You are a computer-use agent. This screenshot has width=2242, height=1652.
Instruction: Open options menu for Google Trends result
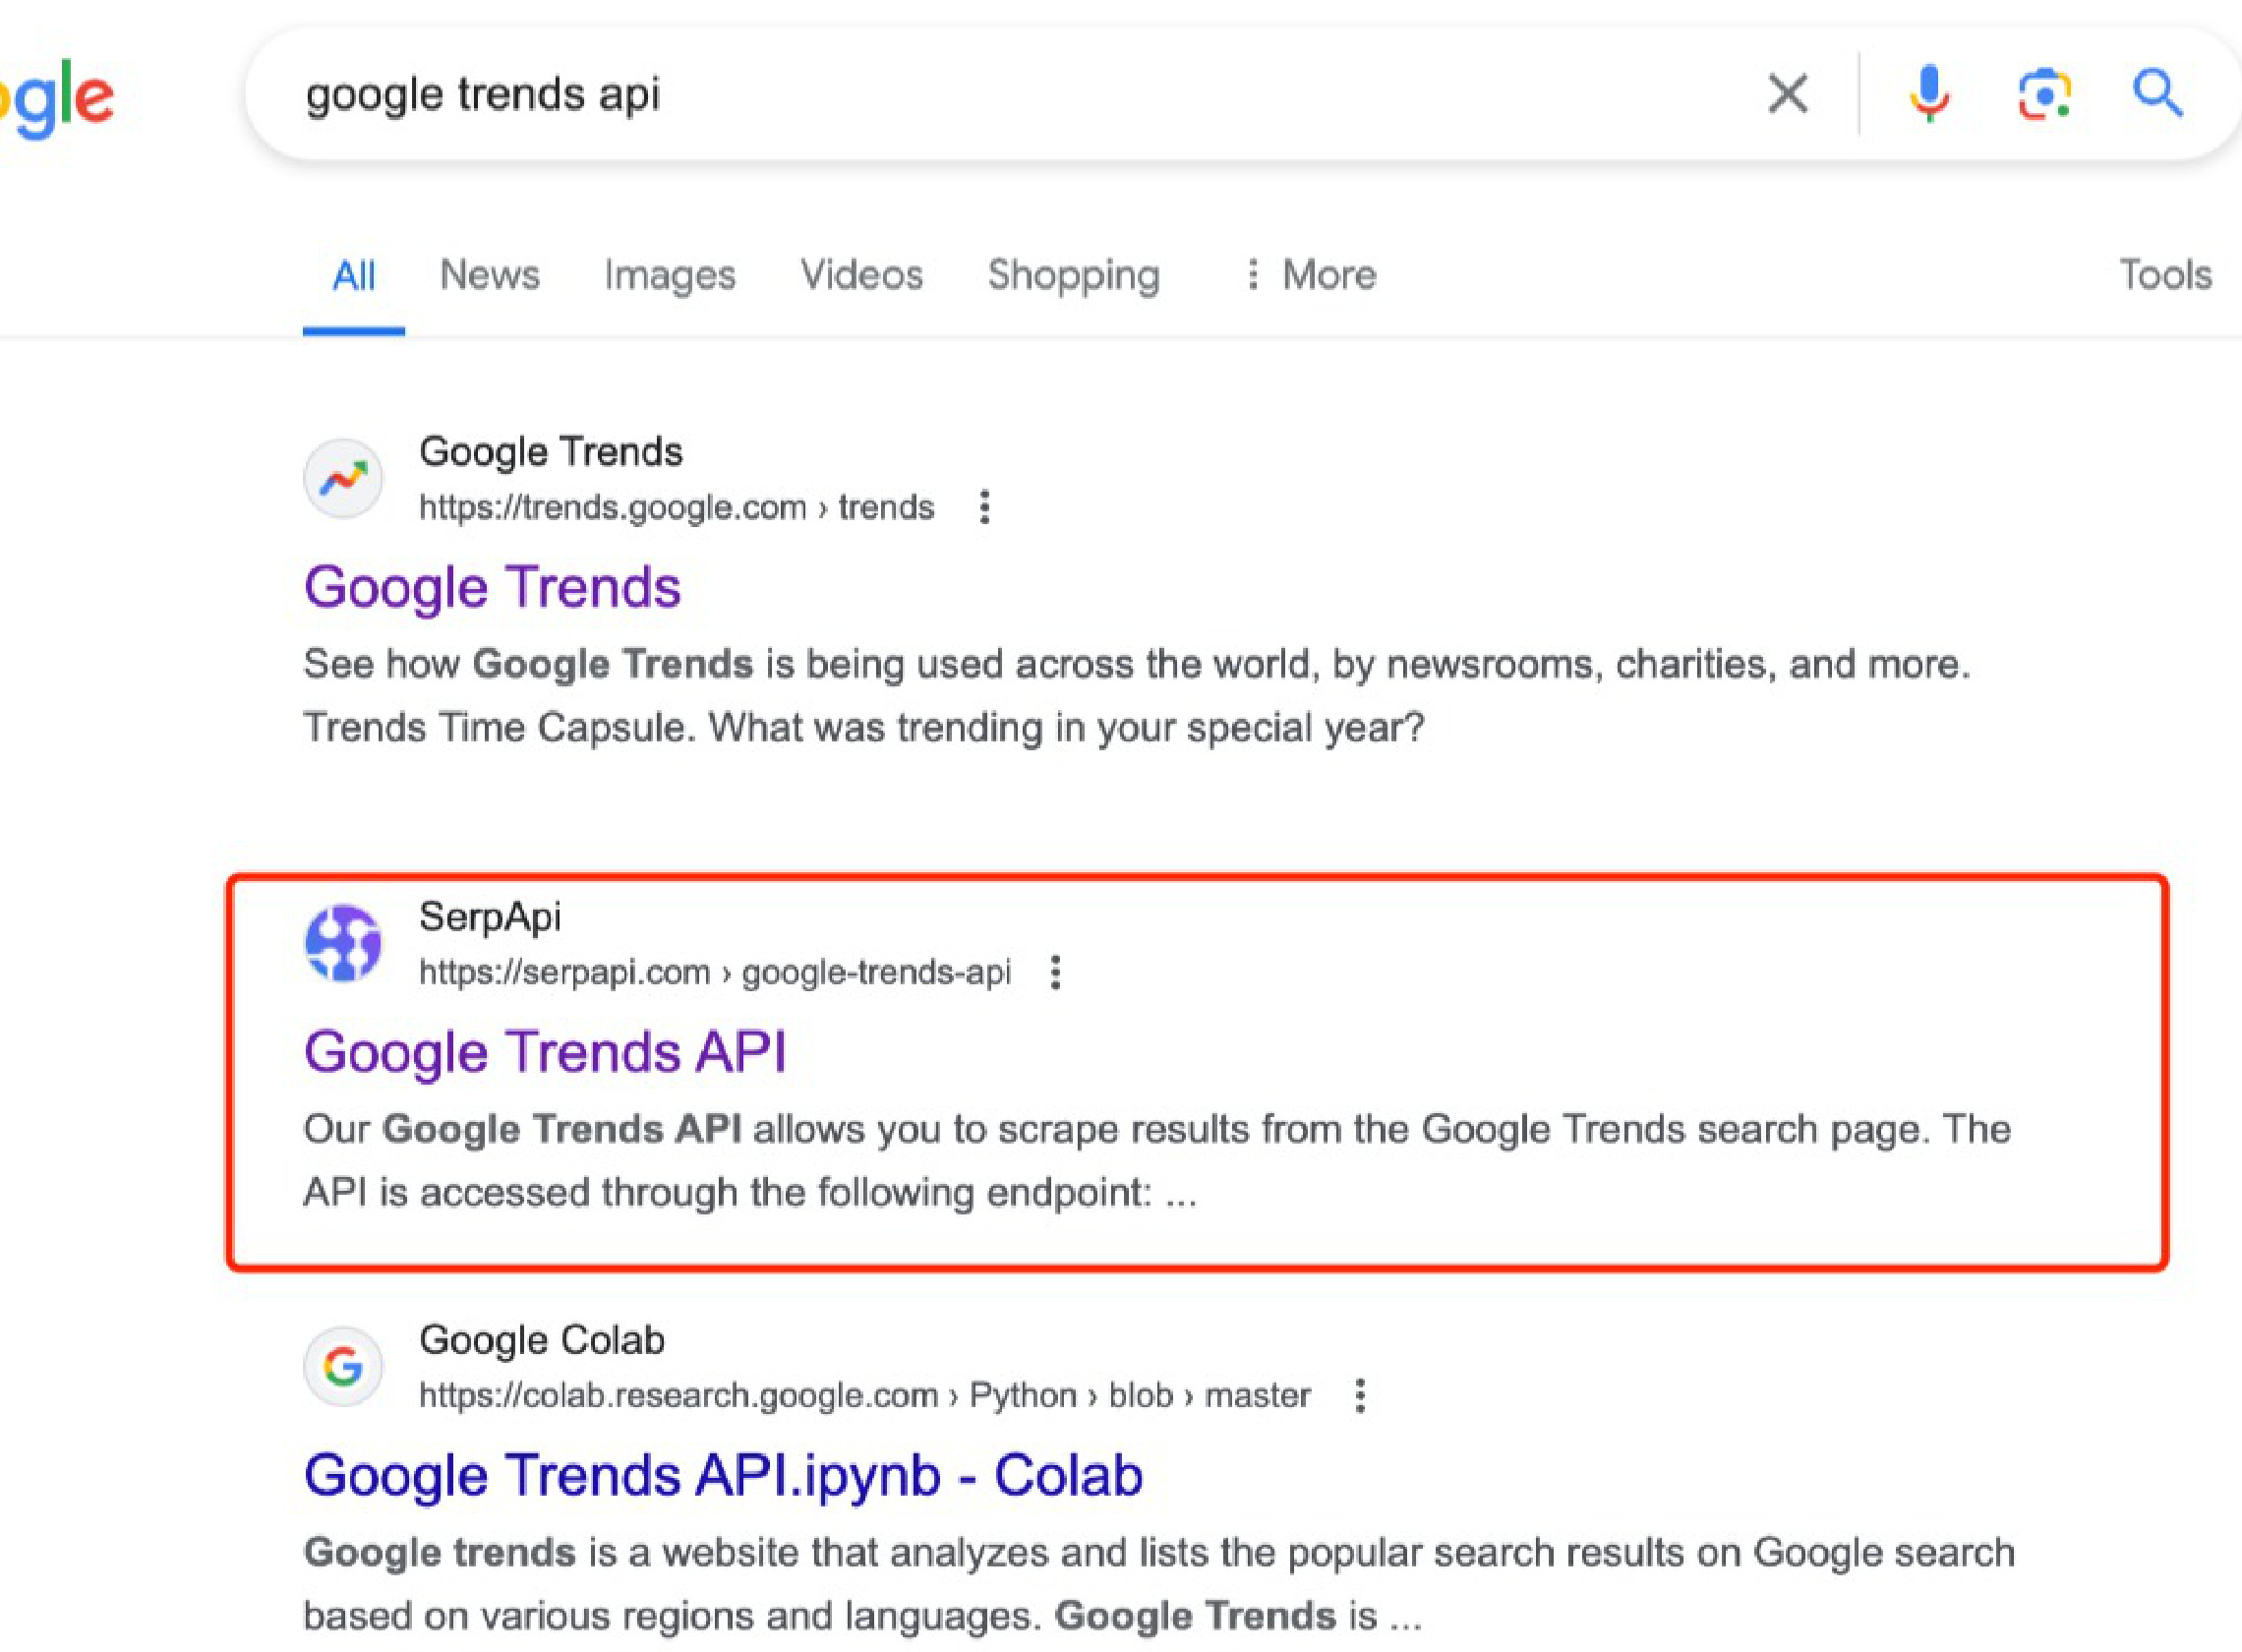(985, 507)
